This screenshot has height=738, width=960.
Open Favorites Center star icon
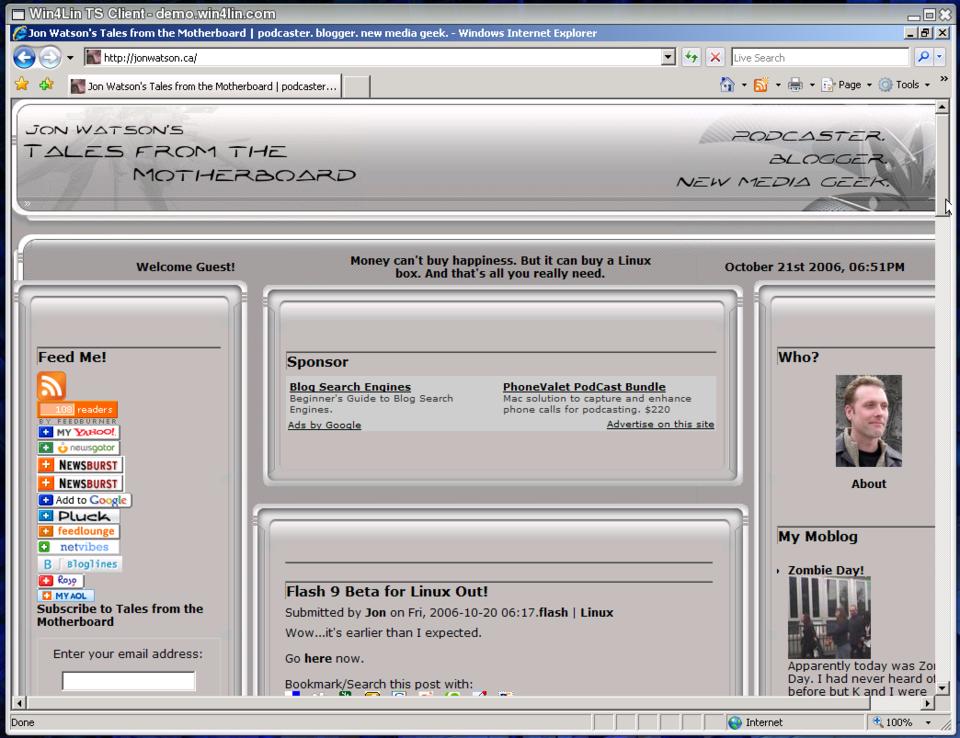[22, 85]
